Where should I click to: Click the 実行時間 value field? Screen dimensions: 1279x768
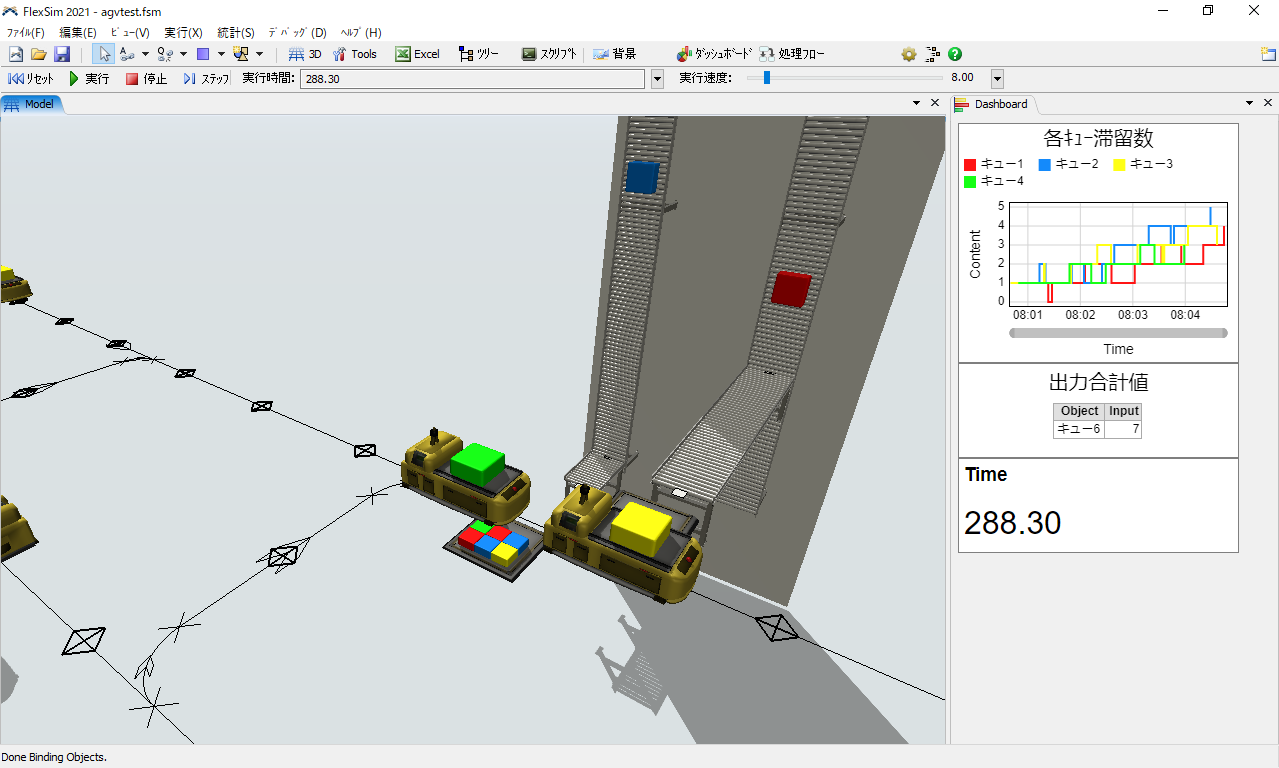[472, 79]
